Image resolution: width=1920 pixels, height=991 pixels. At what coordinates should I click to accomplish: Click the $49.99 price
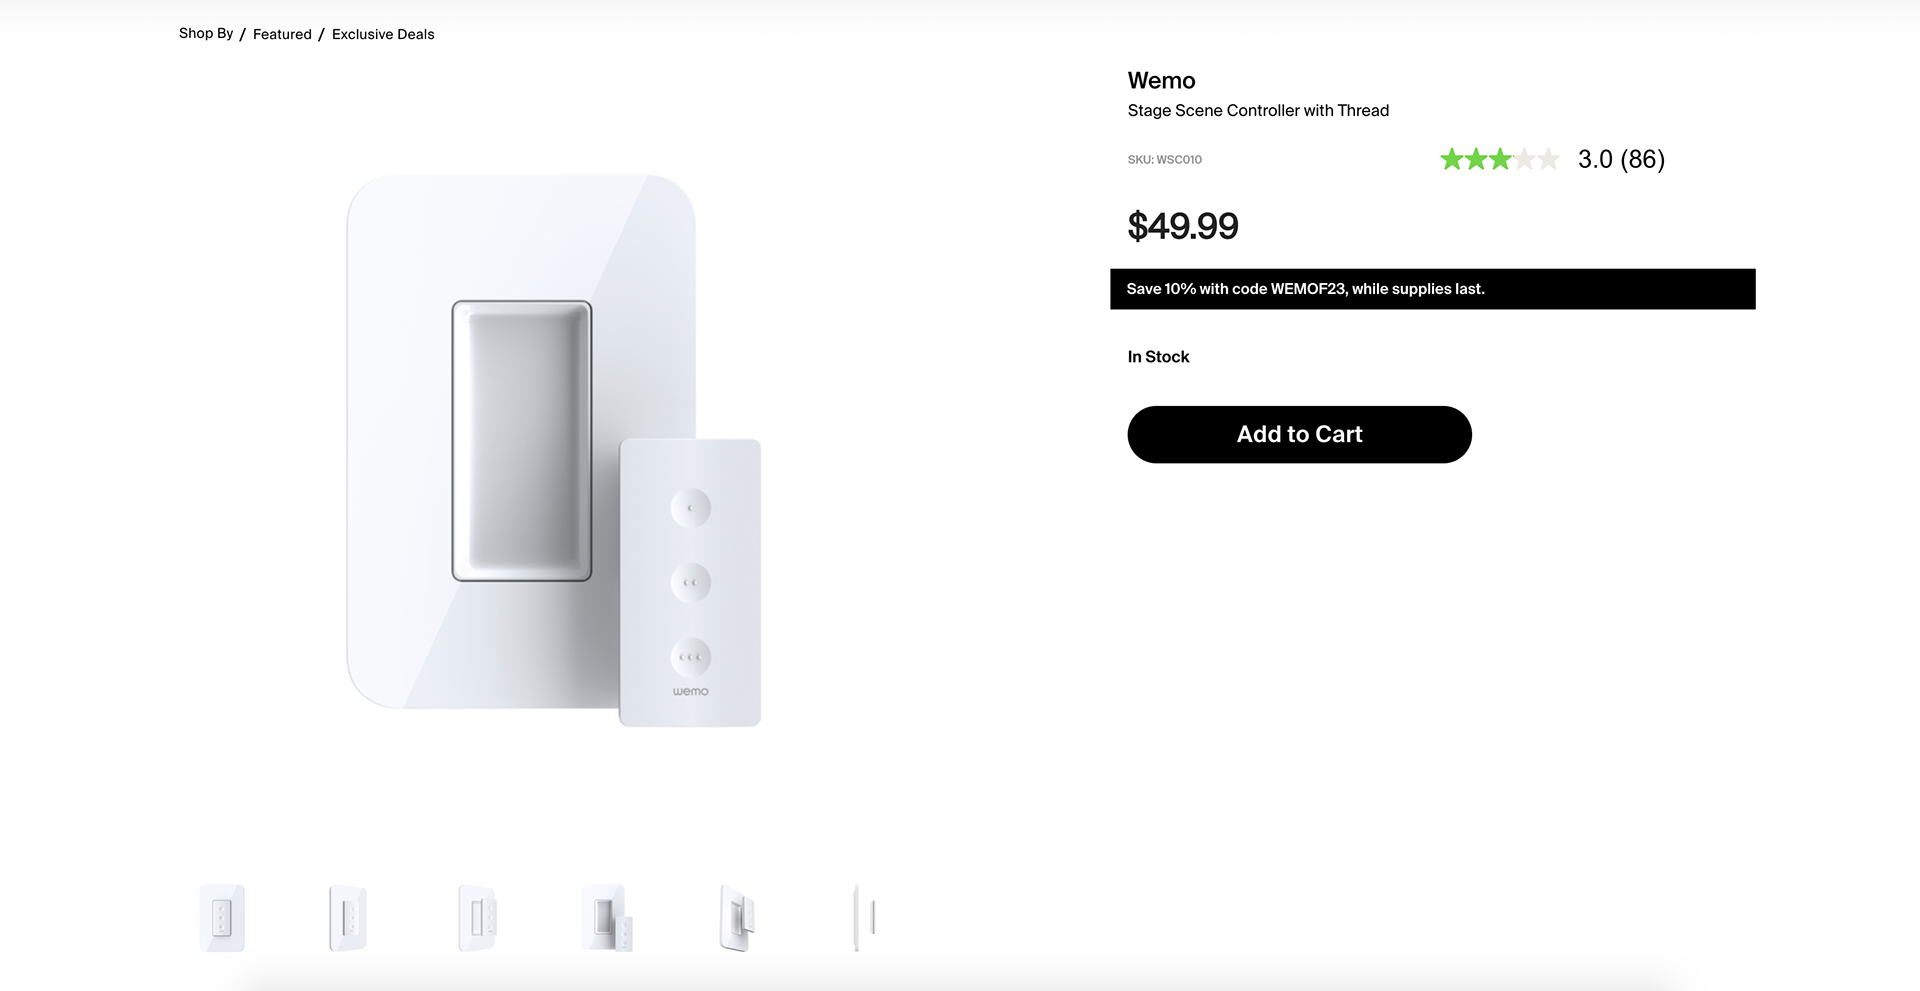coord(1183,226)
